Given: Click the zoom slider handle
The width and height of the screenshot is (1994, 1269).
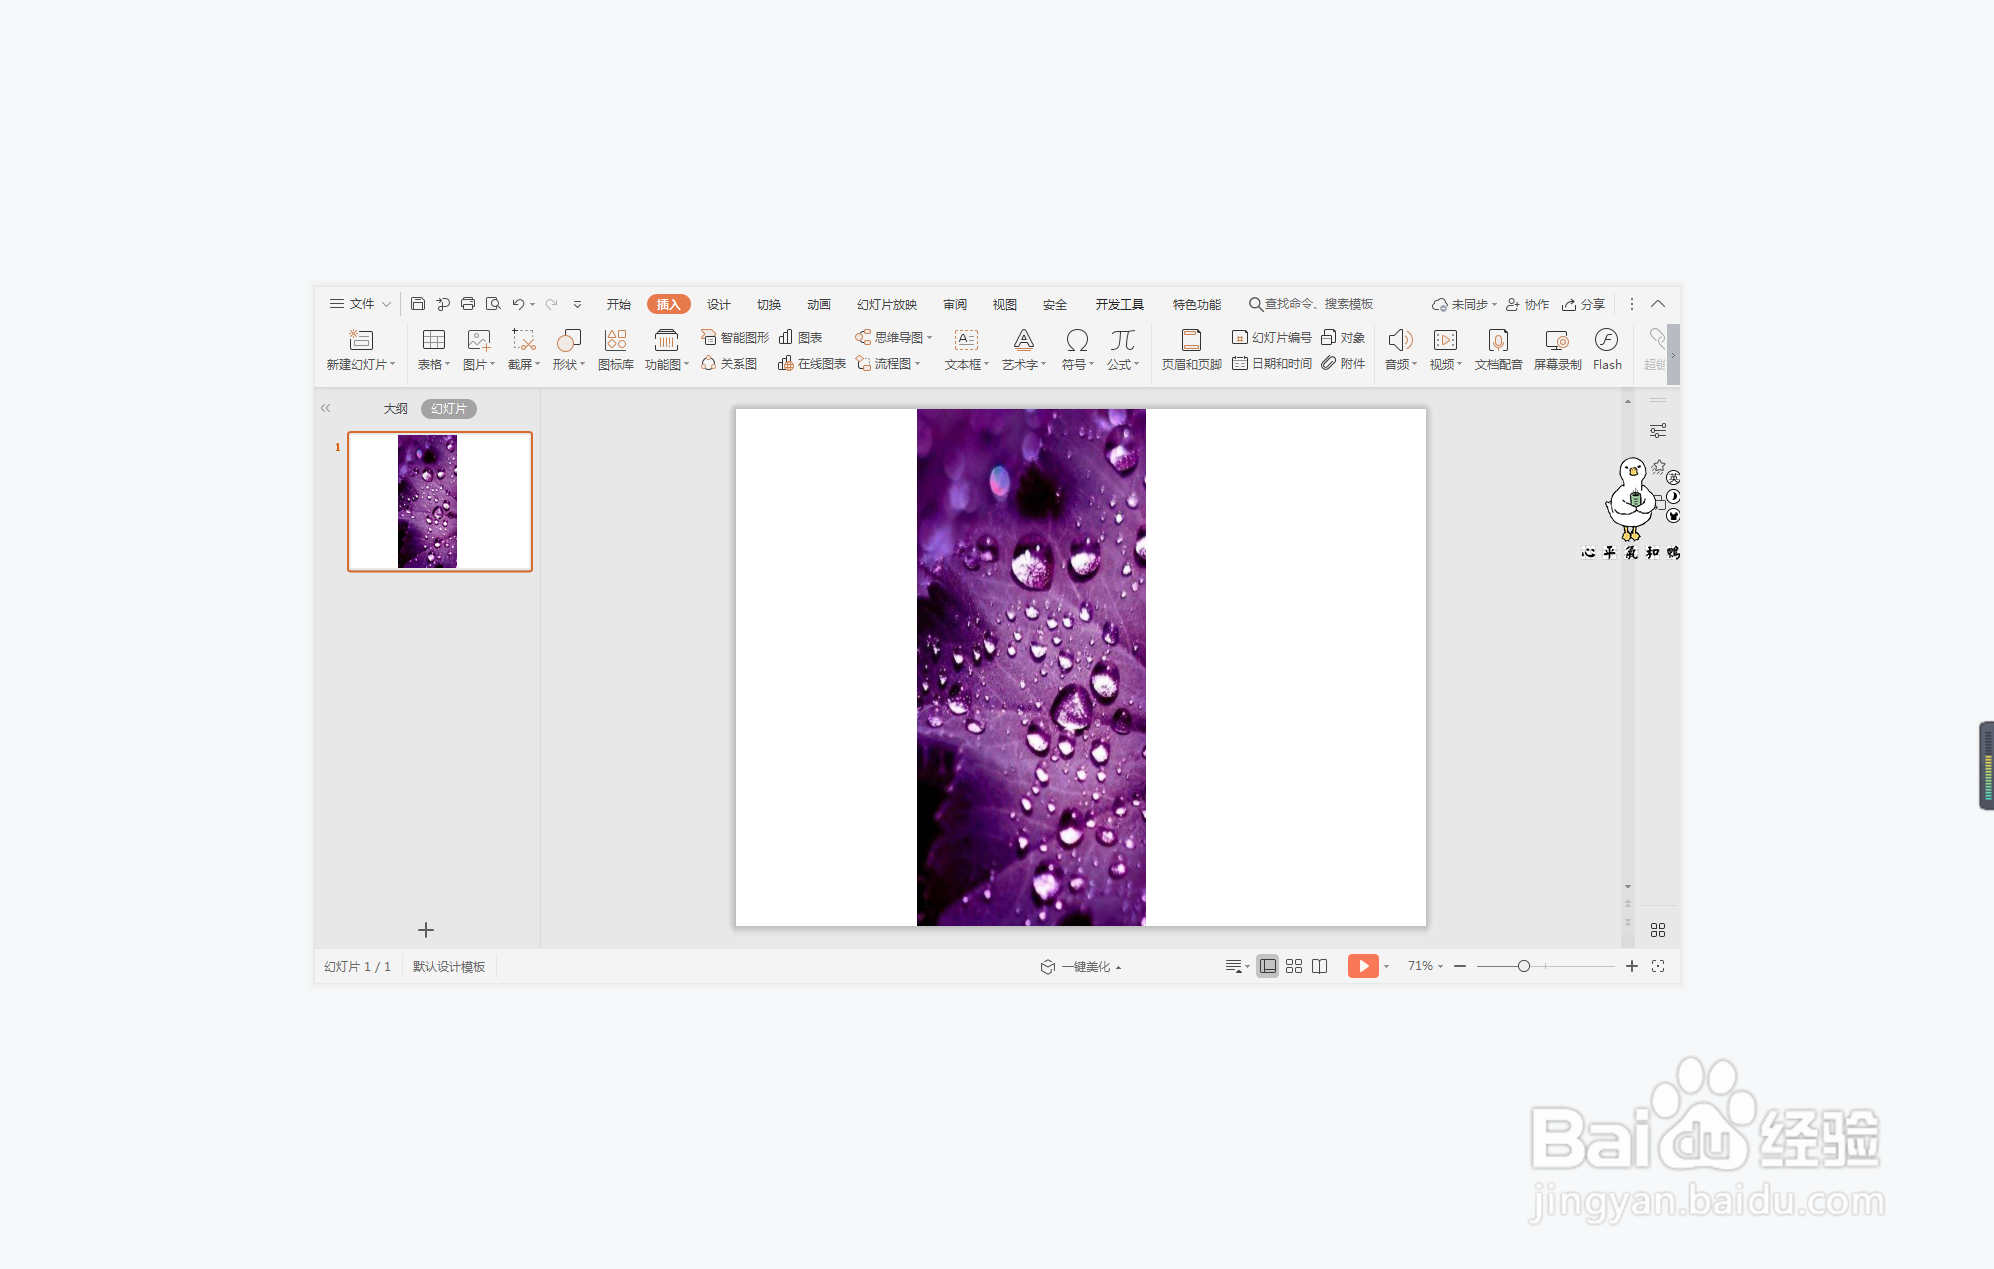Looking at the screenshot, I should click(x=1523, y=966).
